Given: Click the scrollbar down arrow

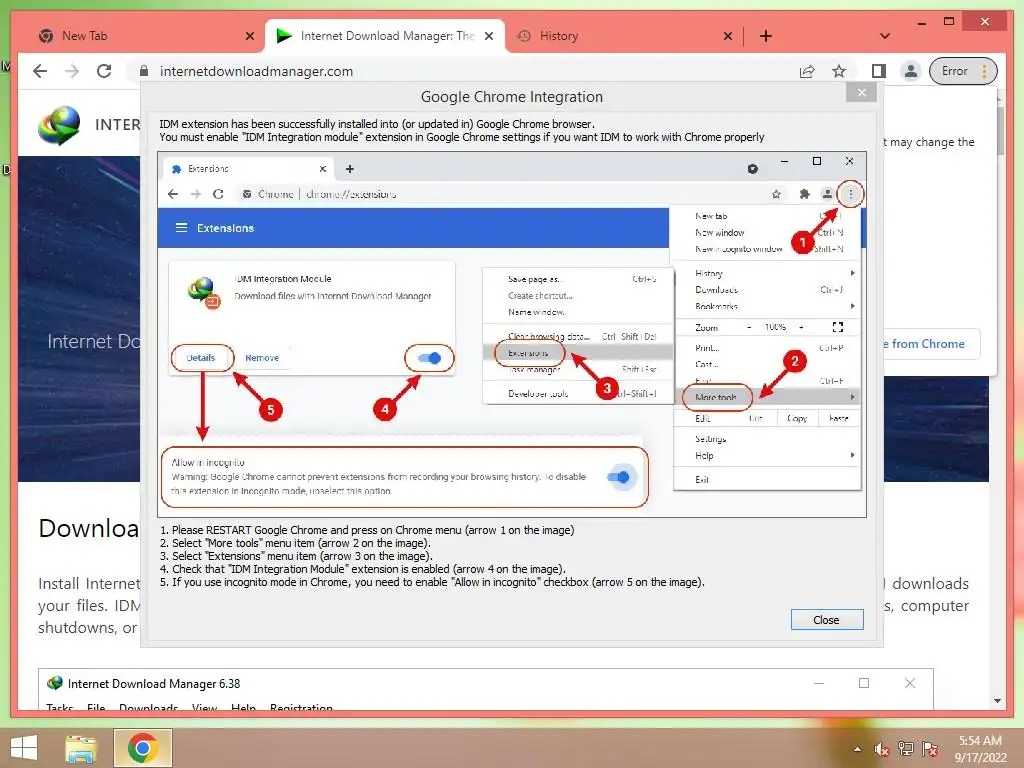Looking at the screenshot, I should (x=997, y=701).
